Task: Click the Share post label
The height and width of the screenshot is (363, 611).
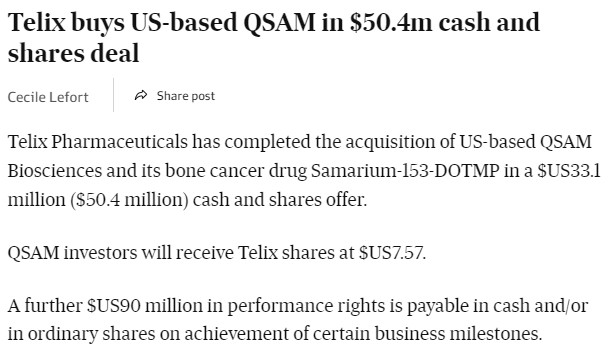Action: 185,96
